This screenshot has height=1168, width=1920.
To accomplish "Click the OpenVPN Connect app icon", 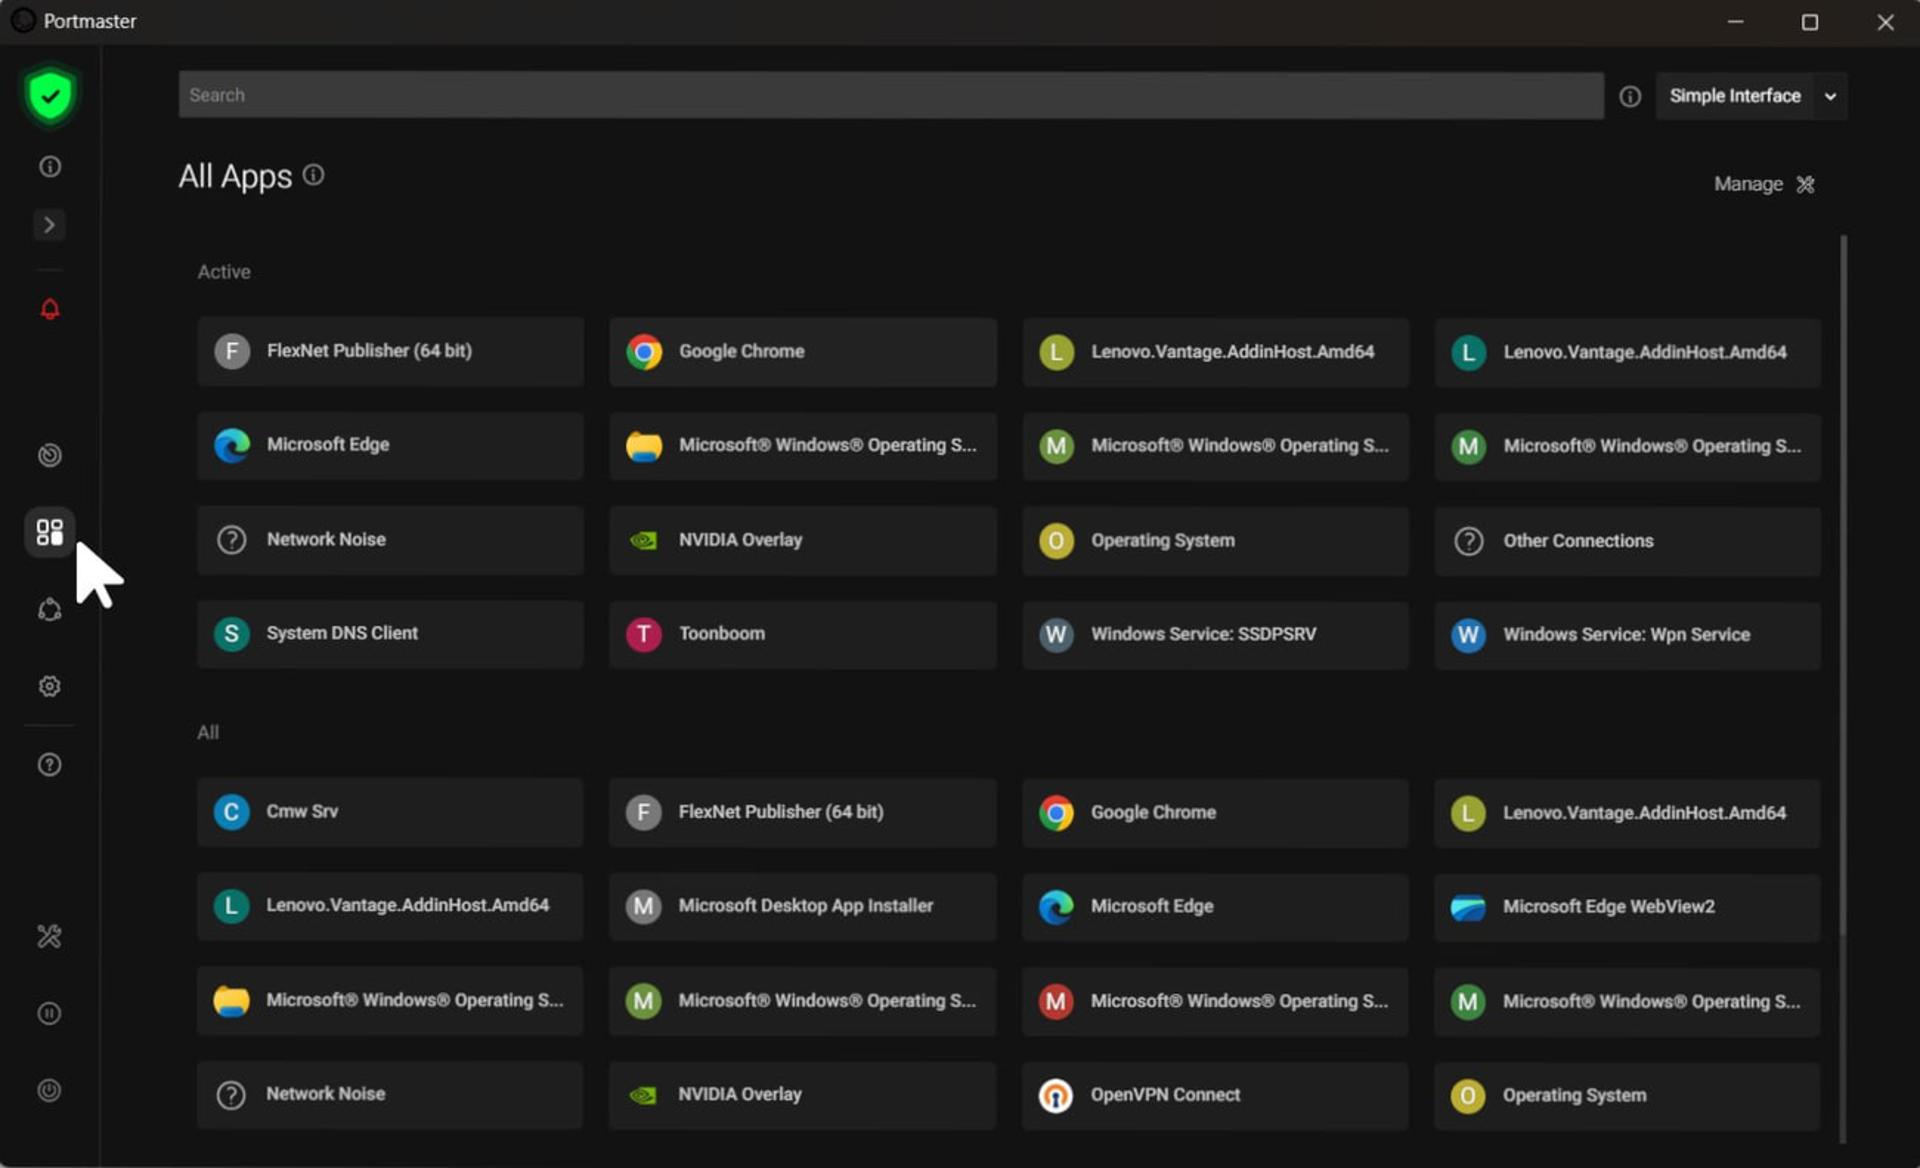I will click(x=1056, y=1096).
